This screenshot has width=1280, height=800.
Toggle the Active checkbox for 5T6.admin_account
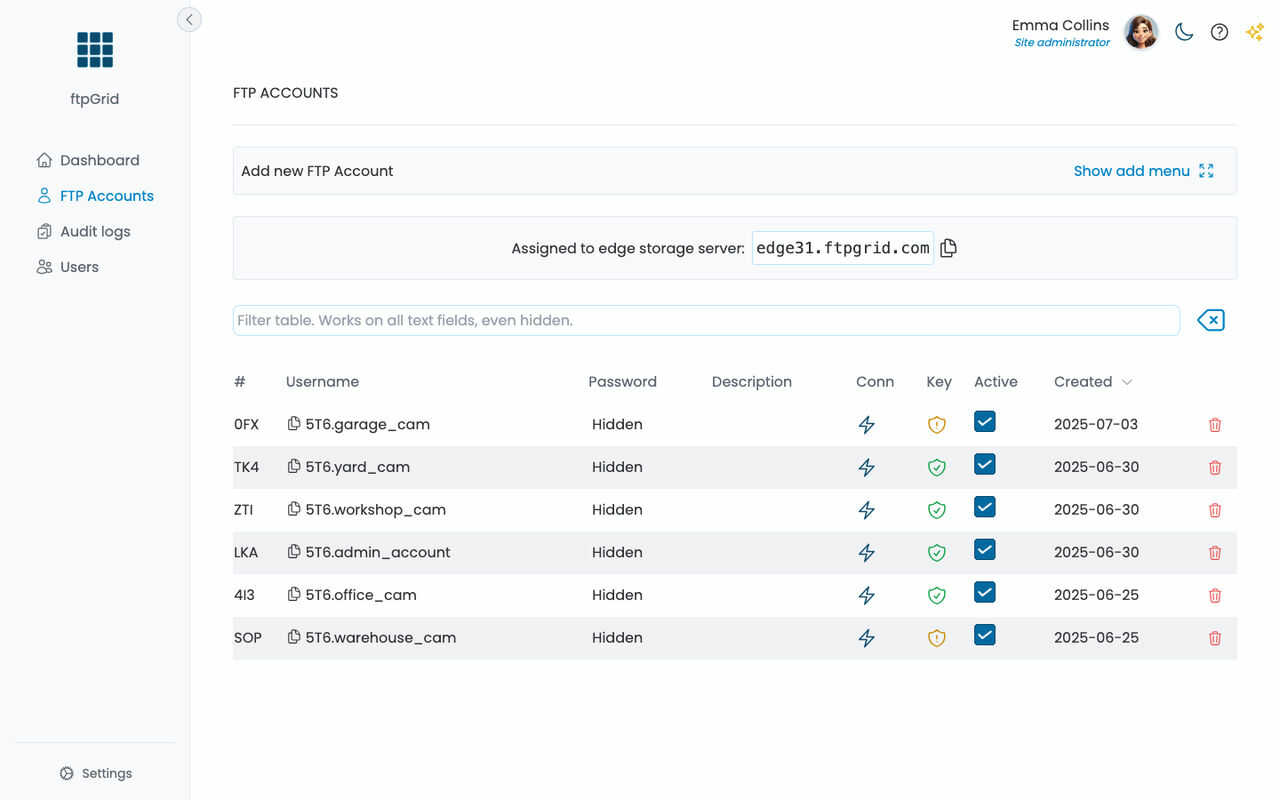pos(985,550)
